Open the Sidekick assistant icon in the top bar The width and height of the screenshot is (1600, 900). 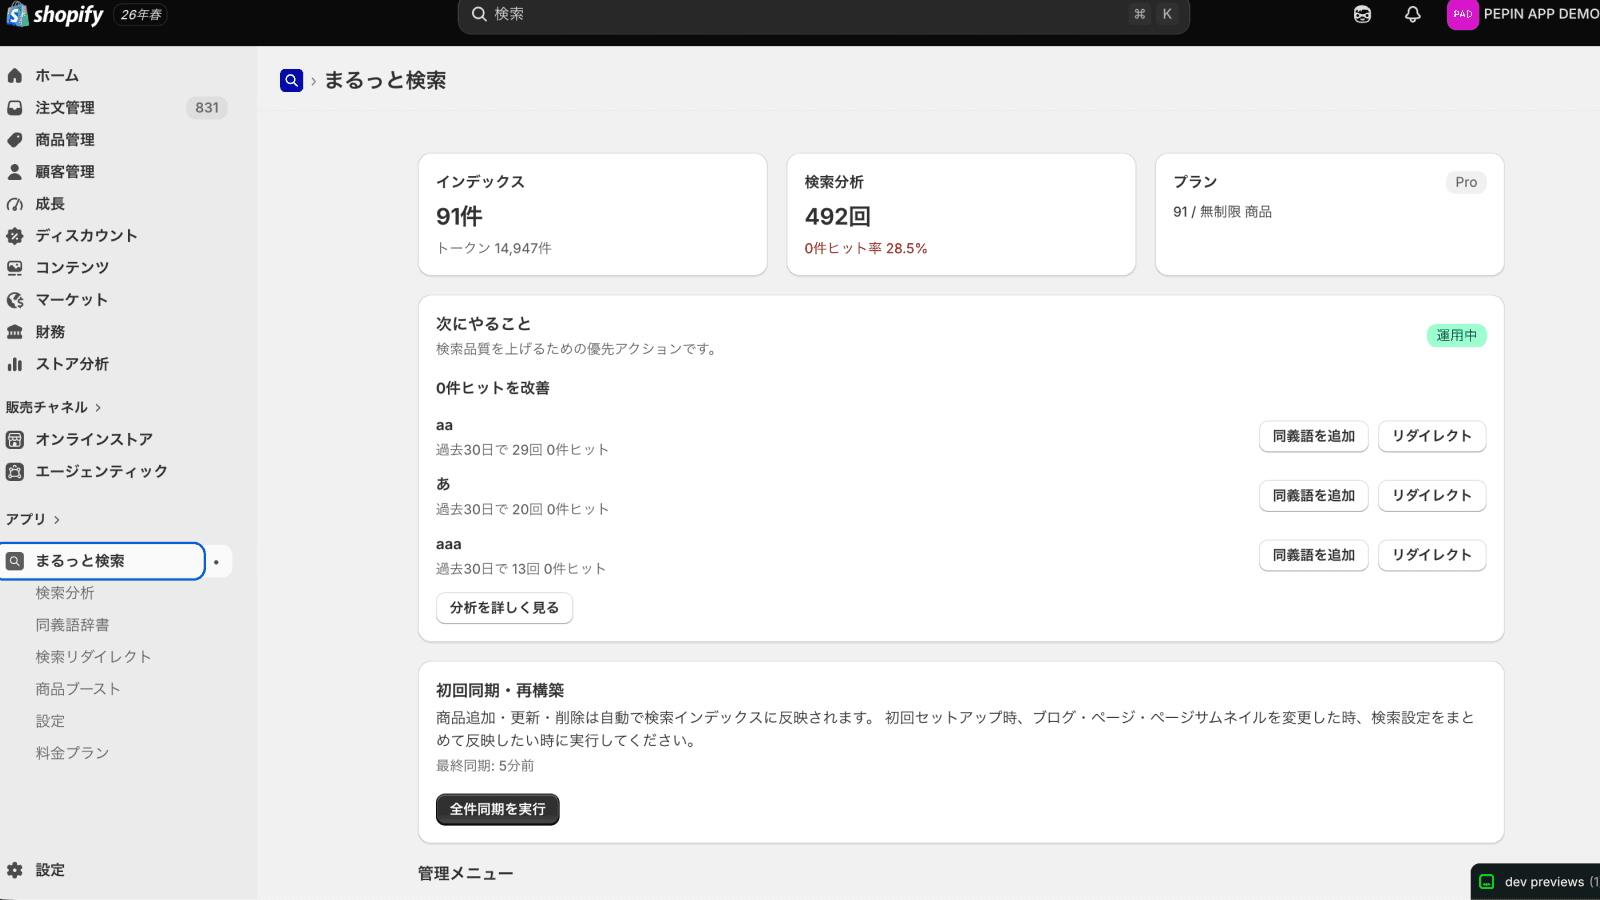[1362, 14]
